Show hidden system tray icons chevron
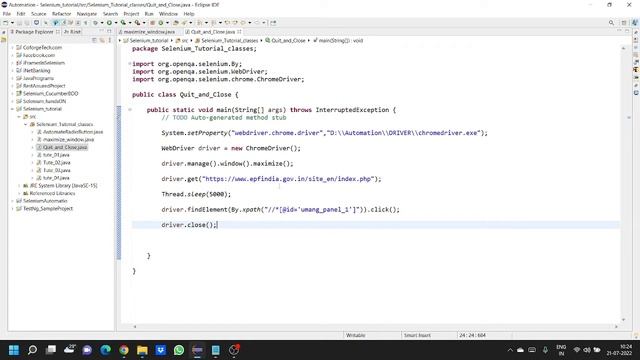Viewport: 640px width, 360px height. pyautogui.click(x=510, y=350)
